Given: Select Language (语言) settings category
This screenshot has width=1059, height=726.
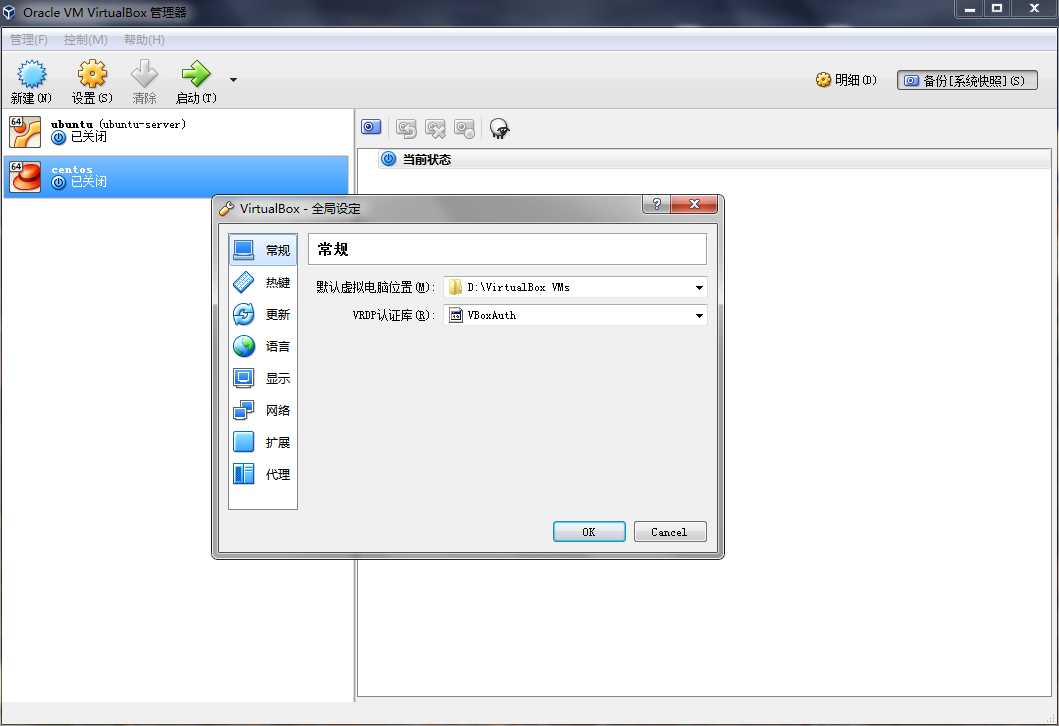Looking at the screenshot, I should [x=263, y=346].
